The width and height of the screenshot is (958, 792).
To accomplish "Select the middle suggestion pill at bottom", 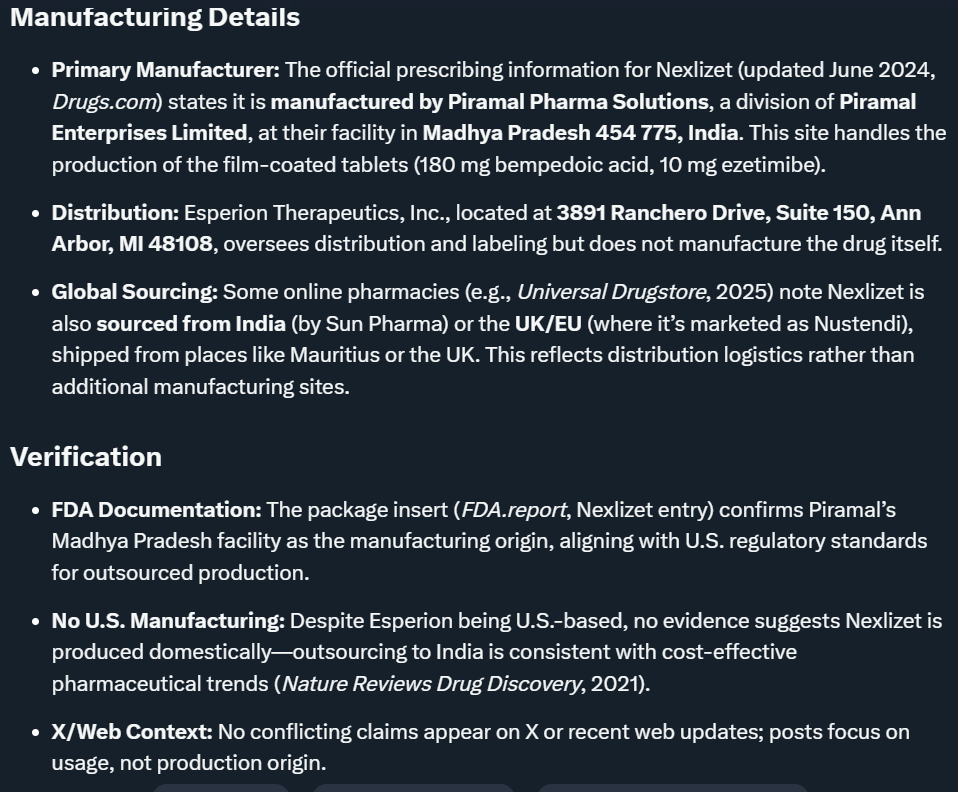I will (413, 788).
